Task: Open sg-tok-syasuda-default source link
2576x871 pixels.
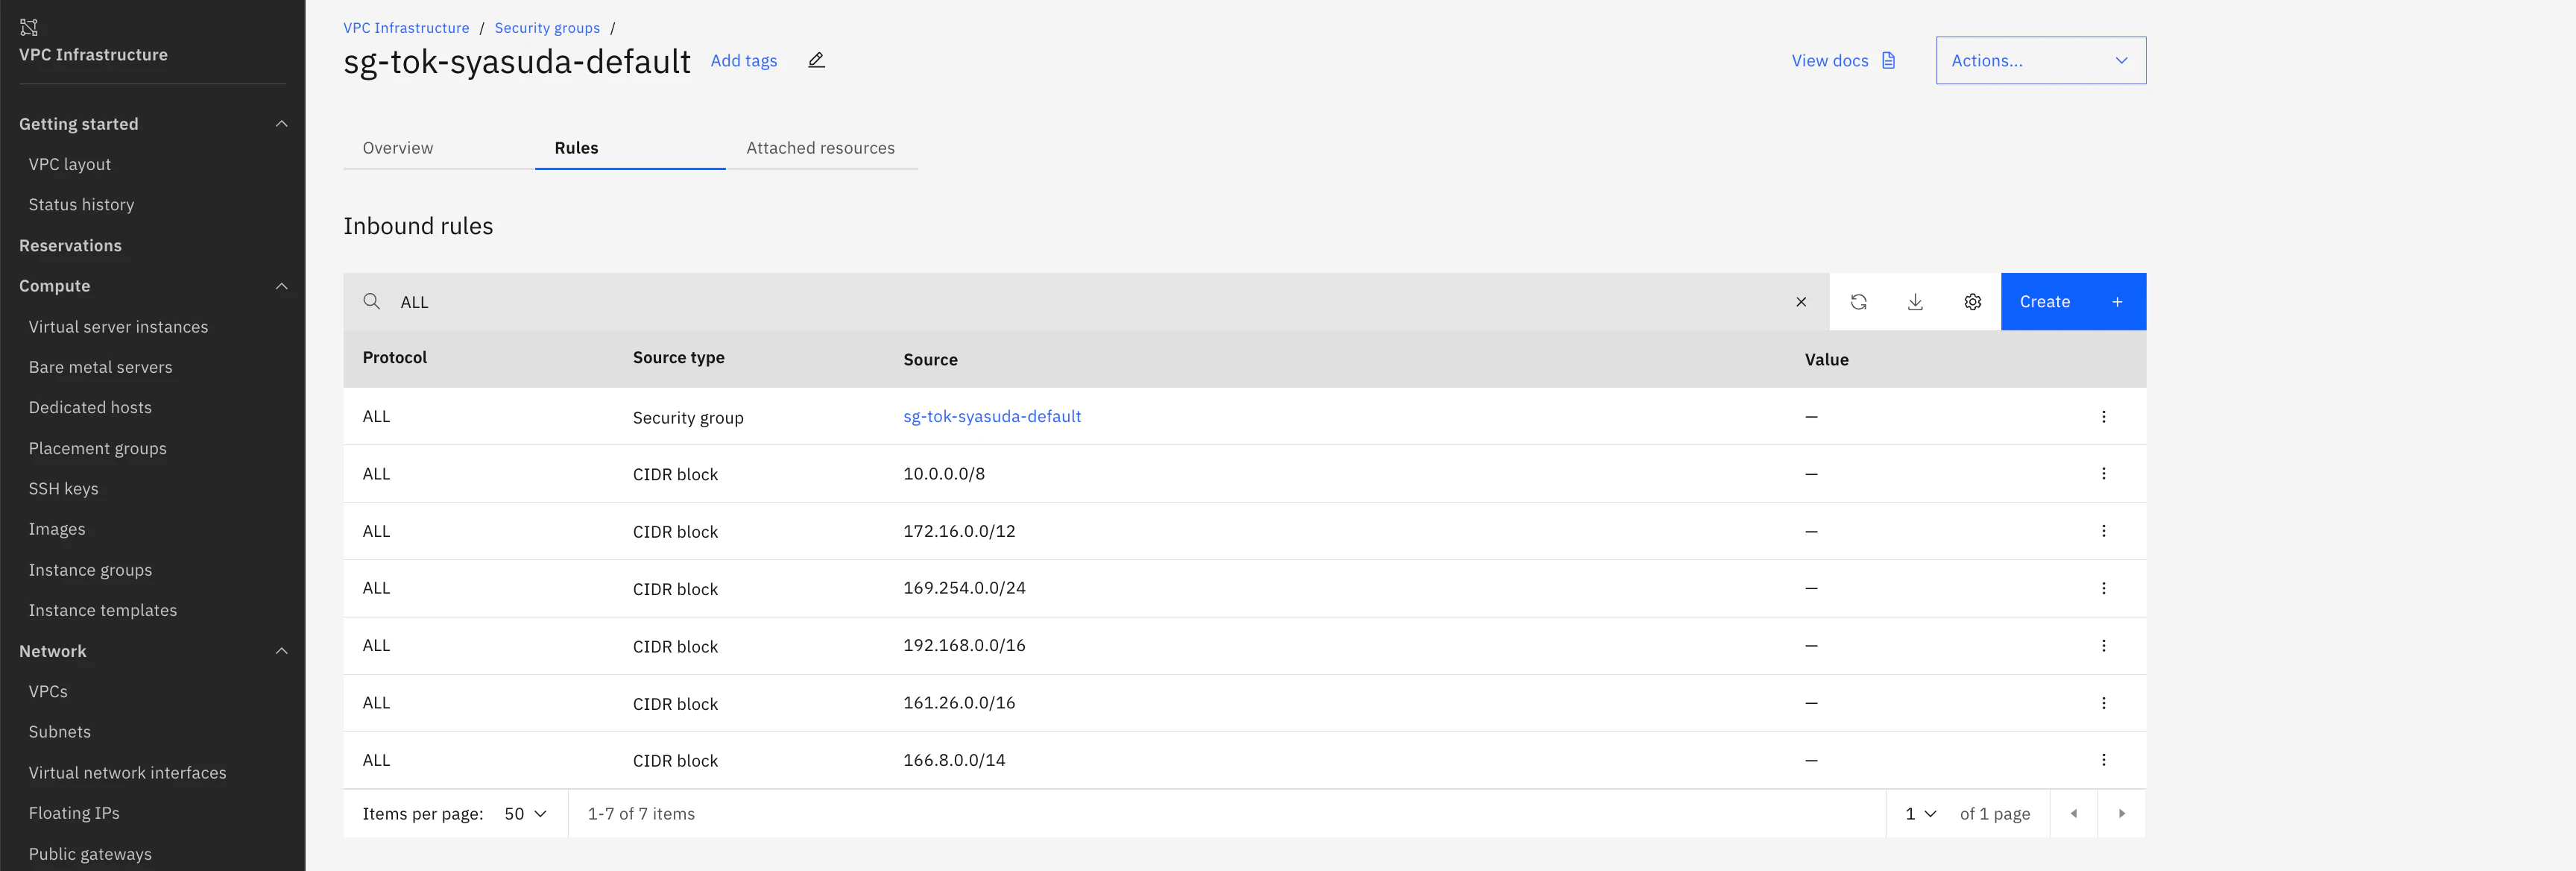Action: tap(992, 417)
